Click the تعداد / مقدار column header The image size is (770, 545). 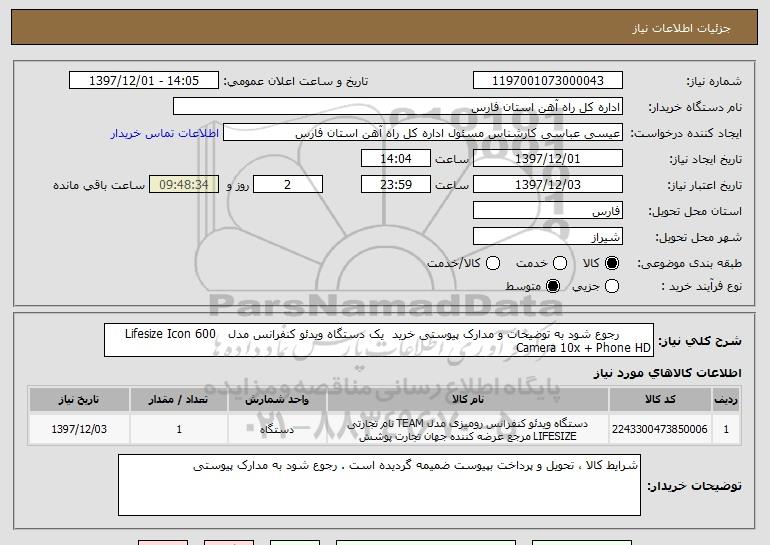click(x=179, y=400)
